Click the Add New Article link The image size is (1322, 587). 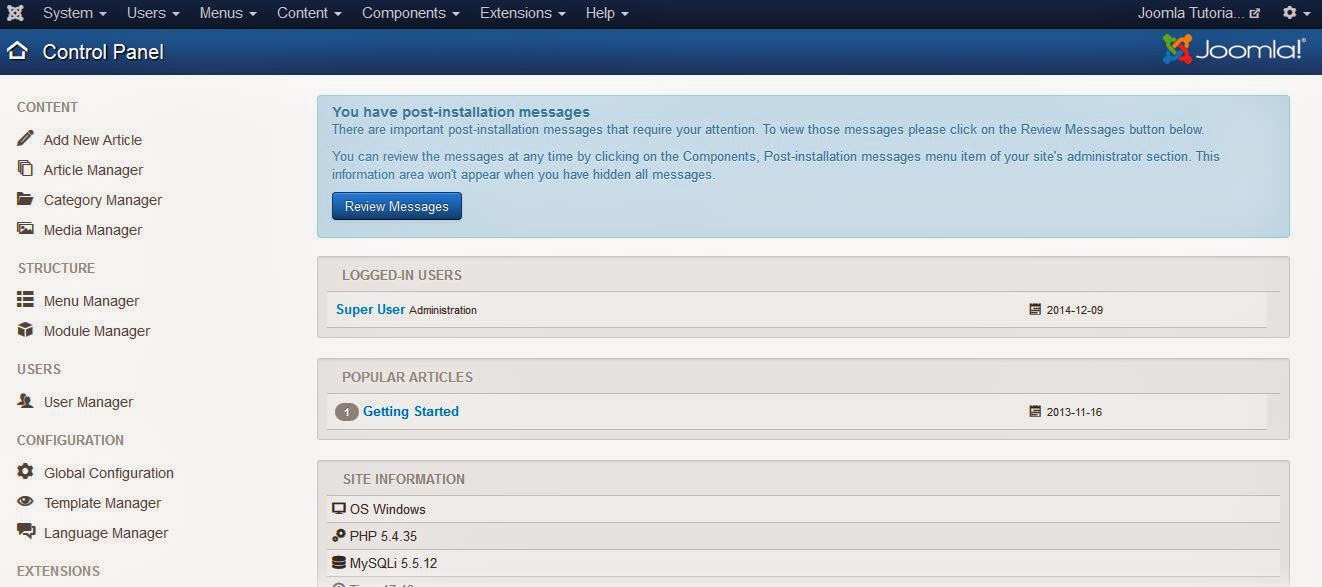click(x=93, y=140)
